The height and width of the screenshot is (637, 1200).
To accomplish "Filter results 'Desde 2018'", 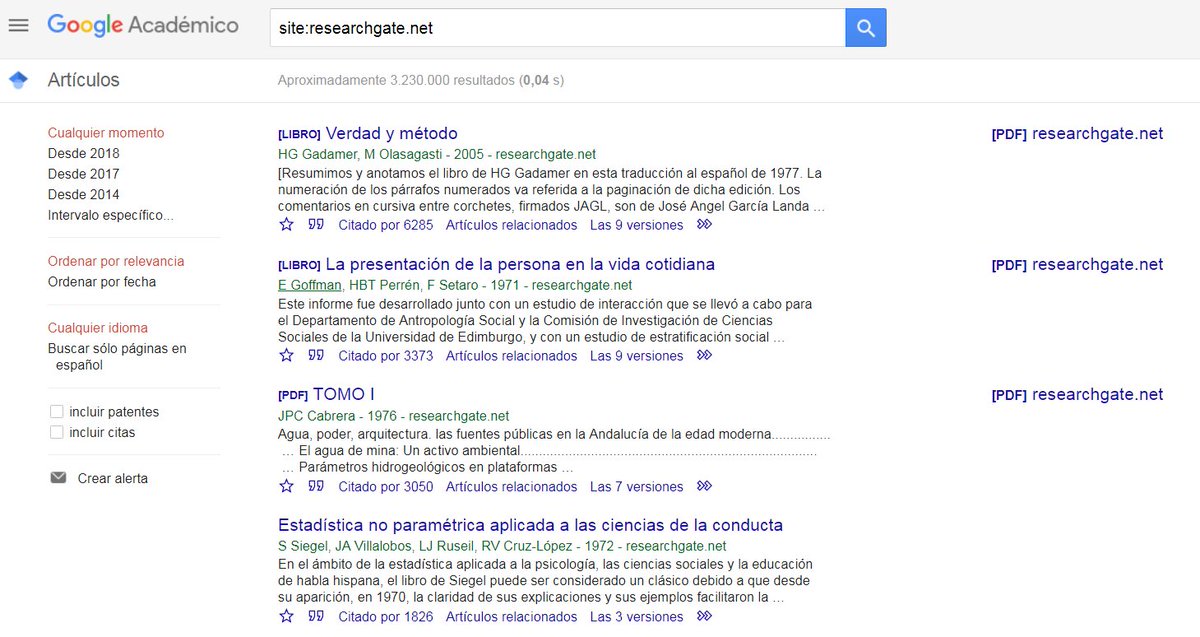I will coord(84,154).
